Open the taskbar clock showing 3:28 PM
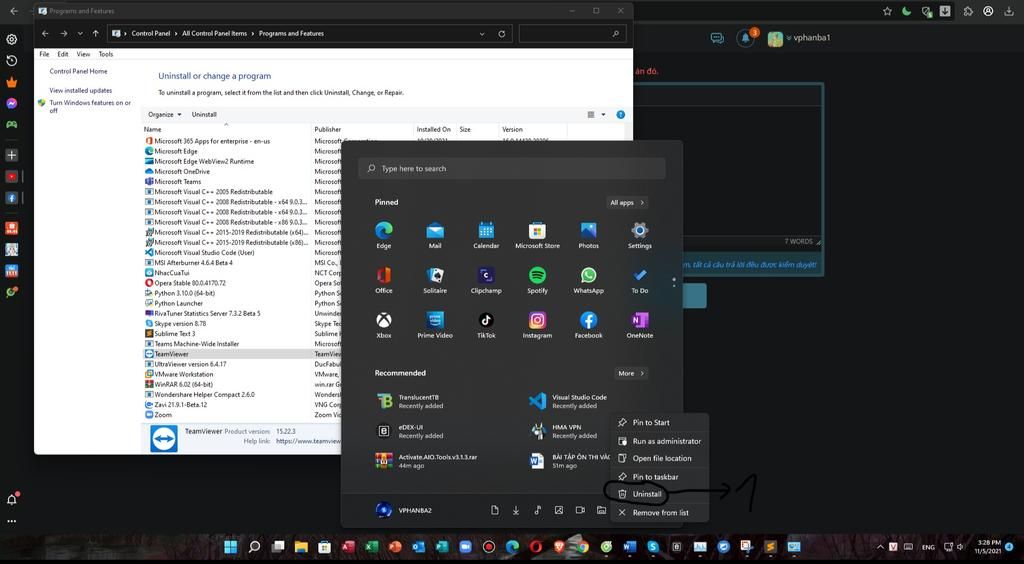Screen dimensions: 1024x564 click(x=989, y=547)
